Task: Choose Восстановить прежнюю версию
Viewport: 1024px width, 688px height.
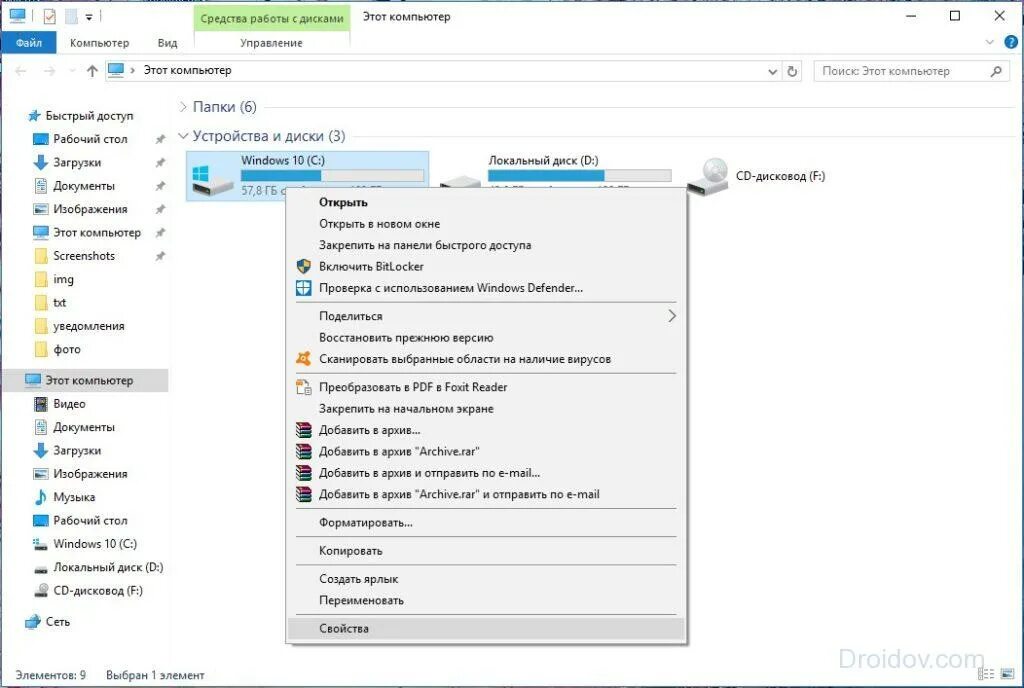Action: tap(486, 337)
